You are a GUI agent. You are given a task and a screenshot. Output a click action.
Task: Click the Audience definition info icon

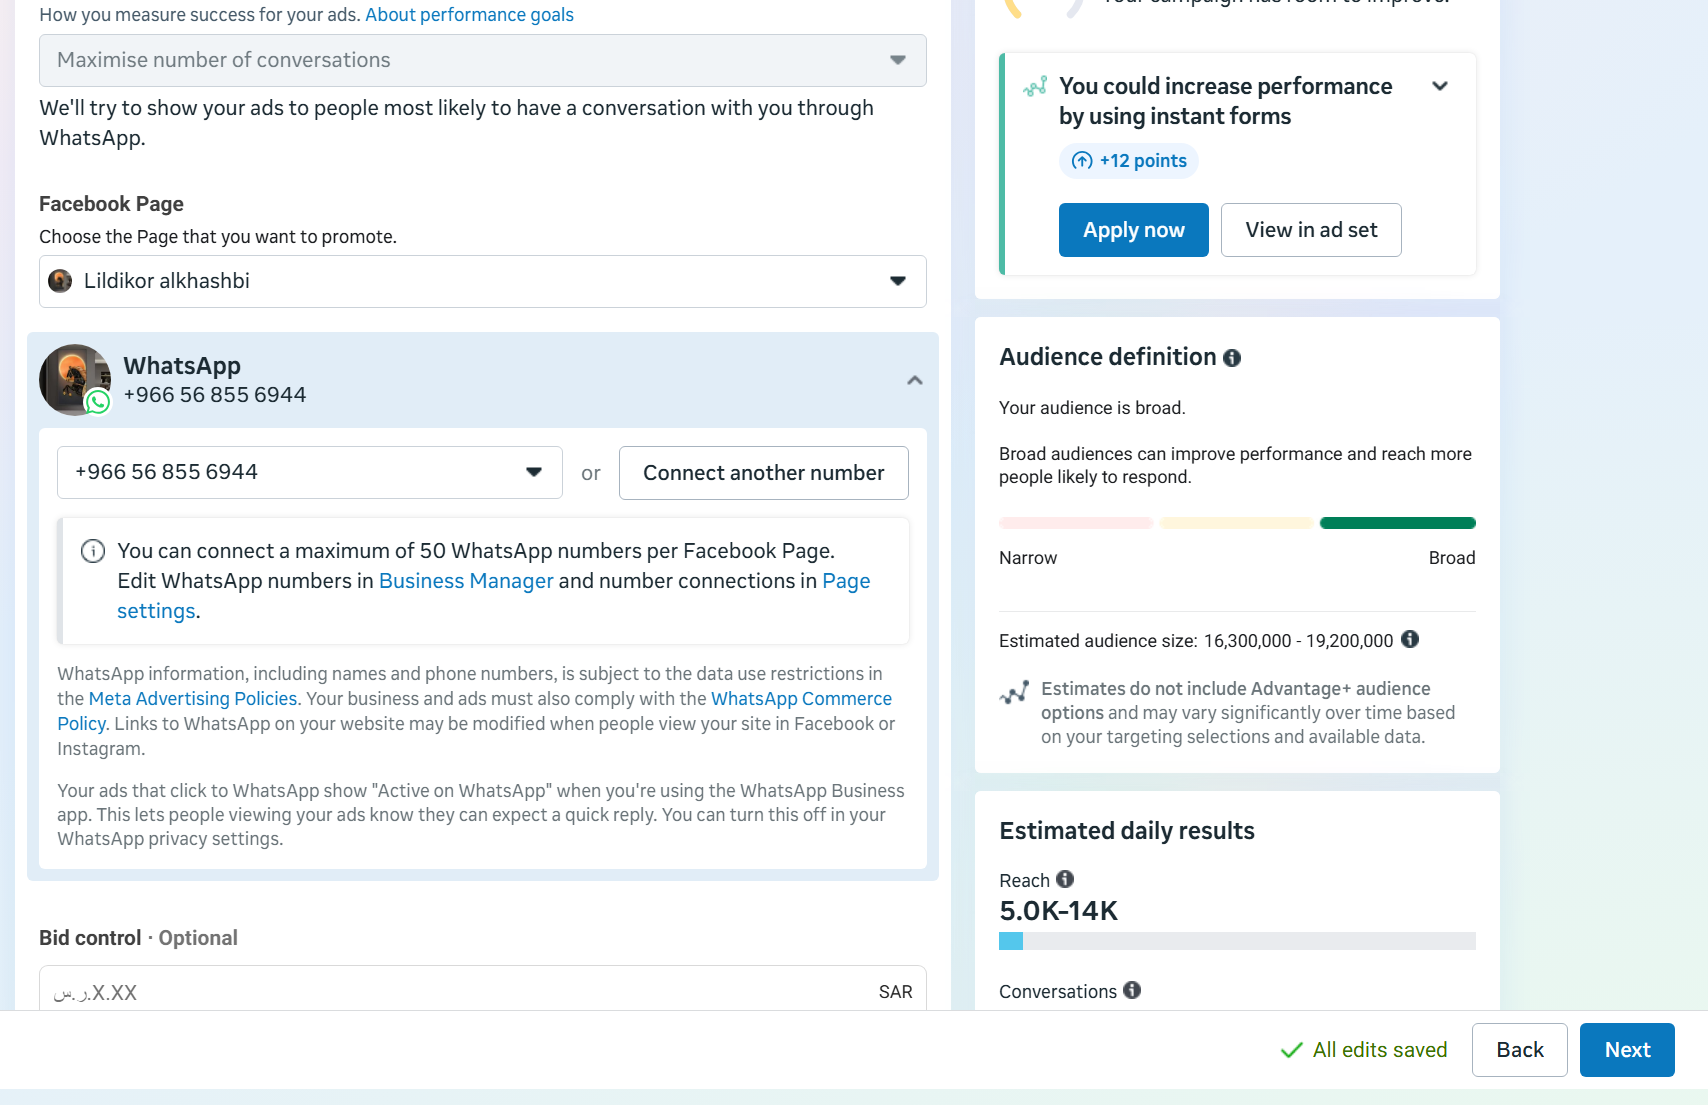pyautogui.click(x=1232, y=358)
